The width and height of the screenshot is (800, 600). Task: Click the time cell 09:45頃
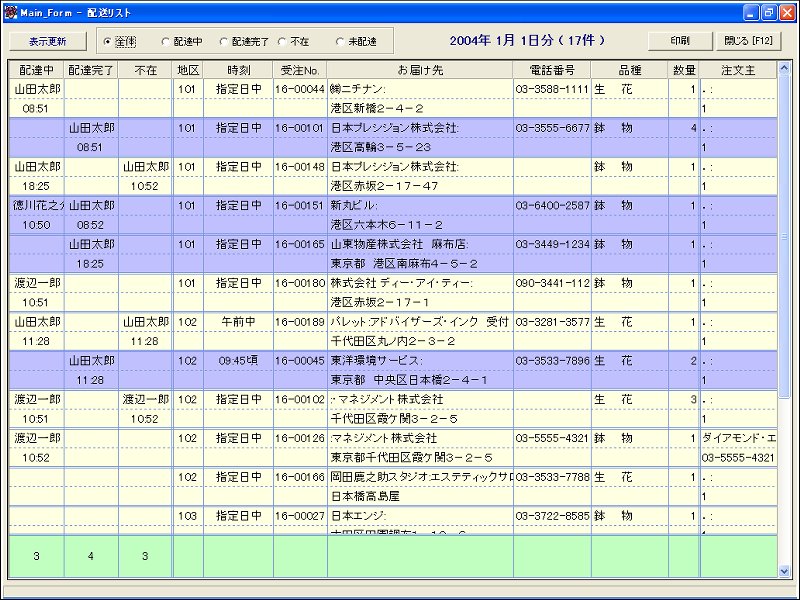click(238, 360)
